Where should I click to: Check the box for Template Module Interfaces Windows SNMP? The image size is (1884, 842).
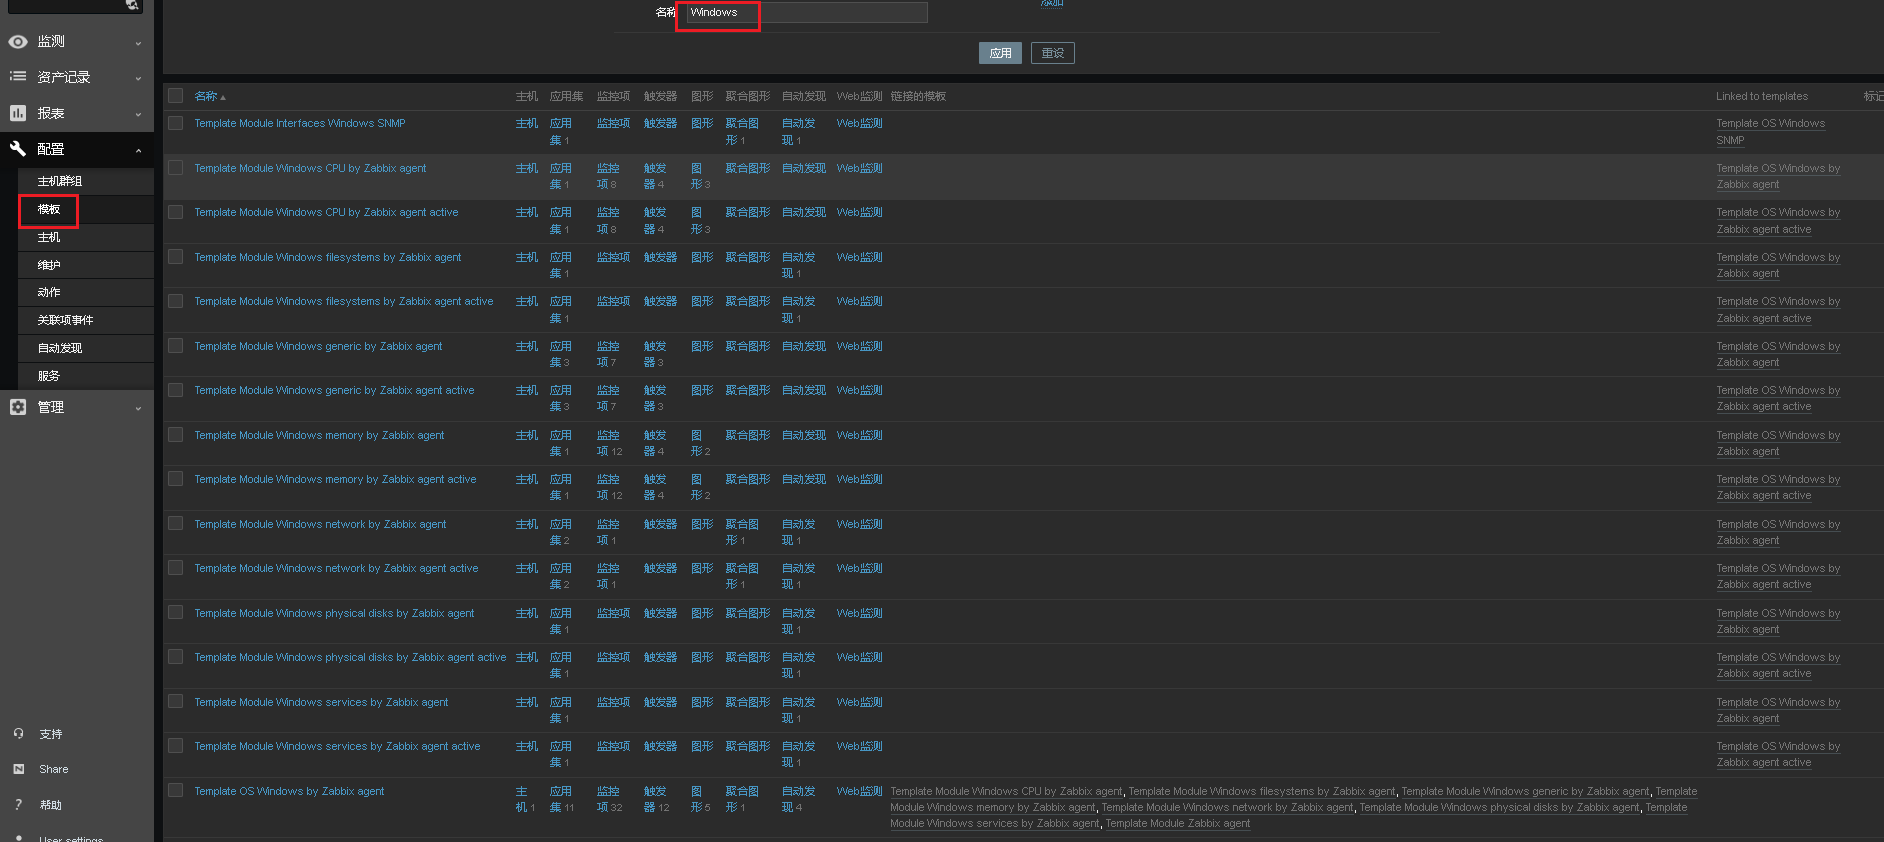point(176,123)
